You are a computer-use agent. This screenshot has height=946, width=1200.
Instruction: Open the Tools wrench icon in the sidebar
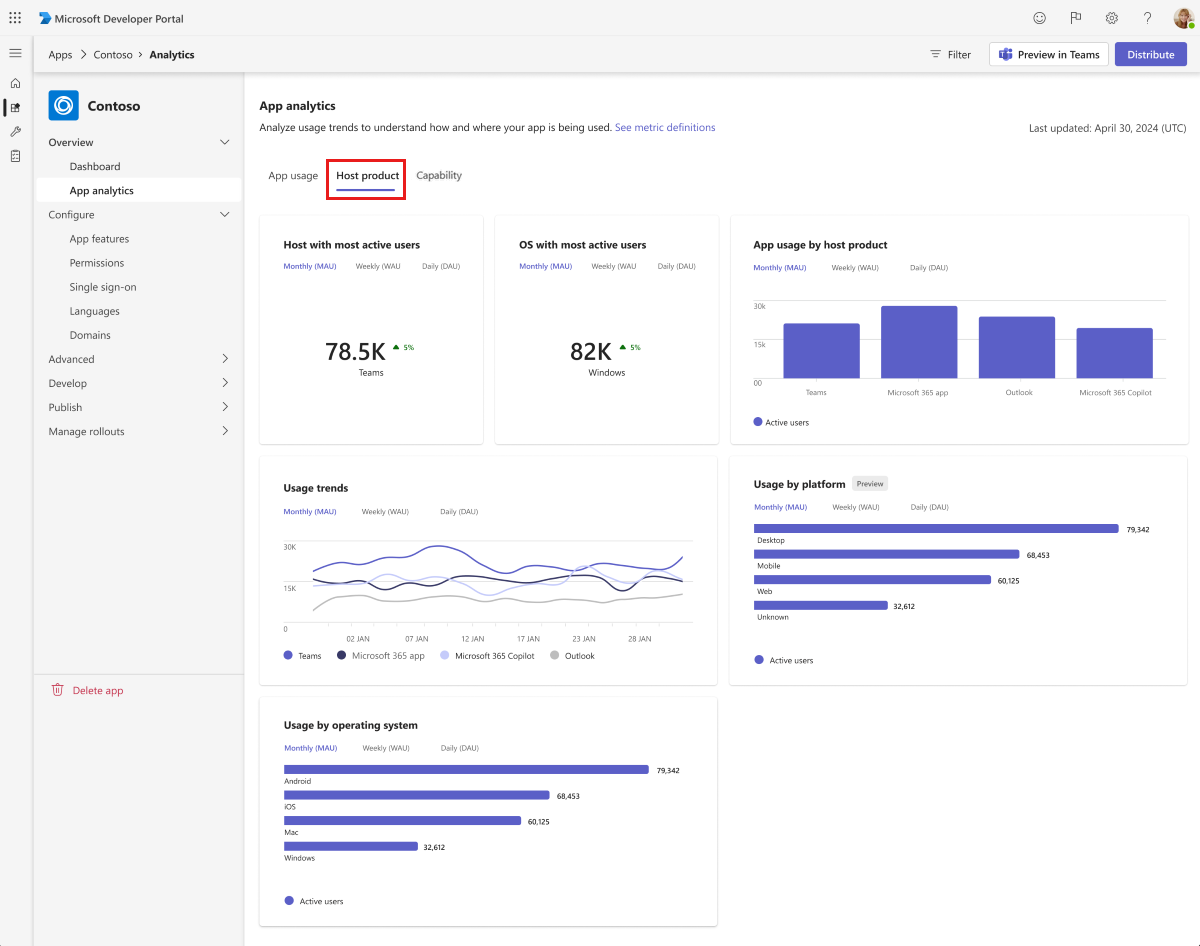[x=15, y=131]
